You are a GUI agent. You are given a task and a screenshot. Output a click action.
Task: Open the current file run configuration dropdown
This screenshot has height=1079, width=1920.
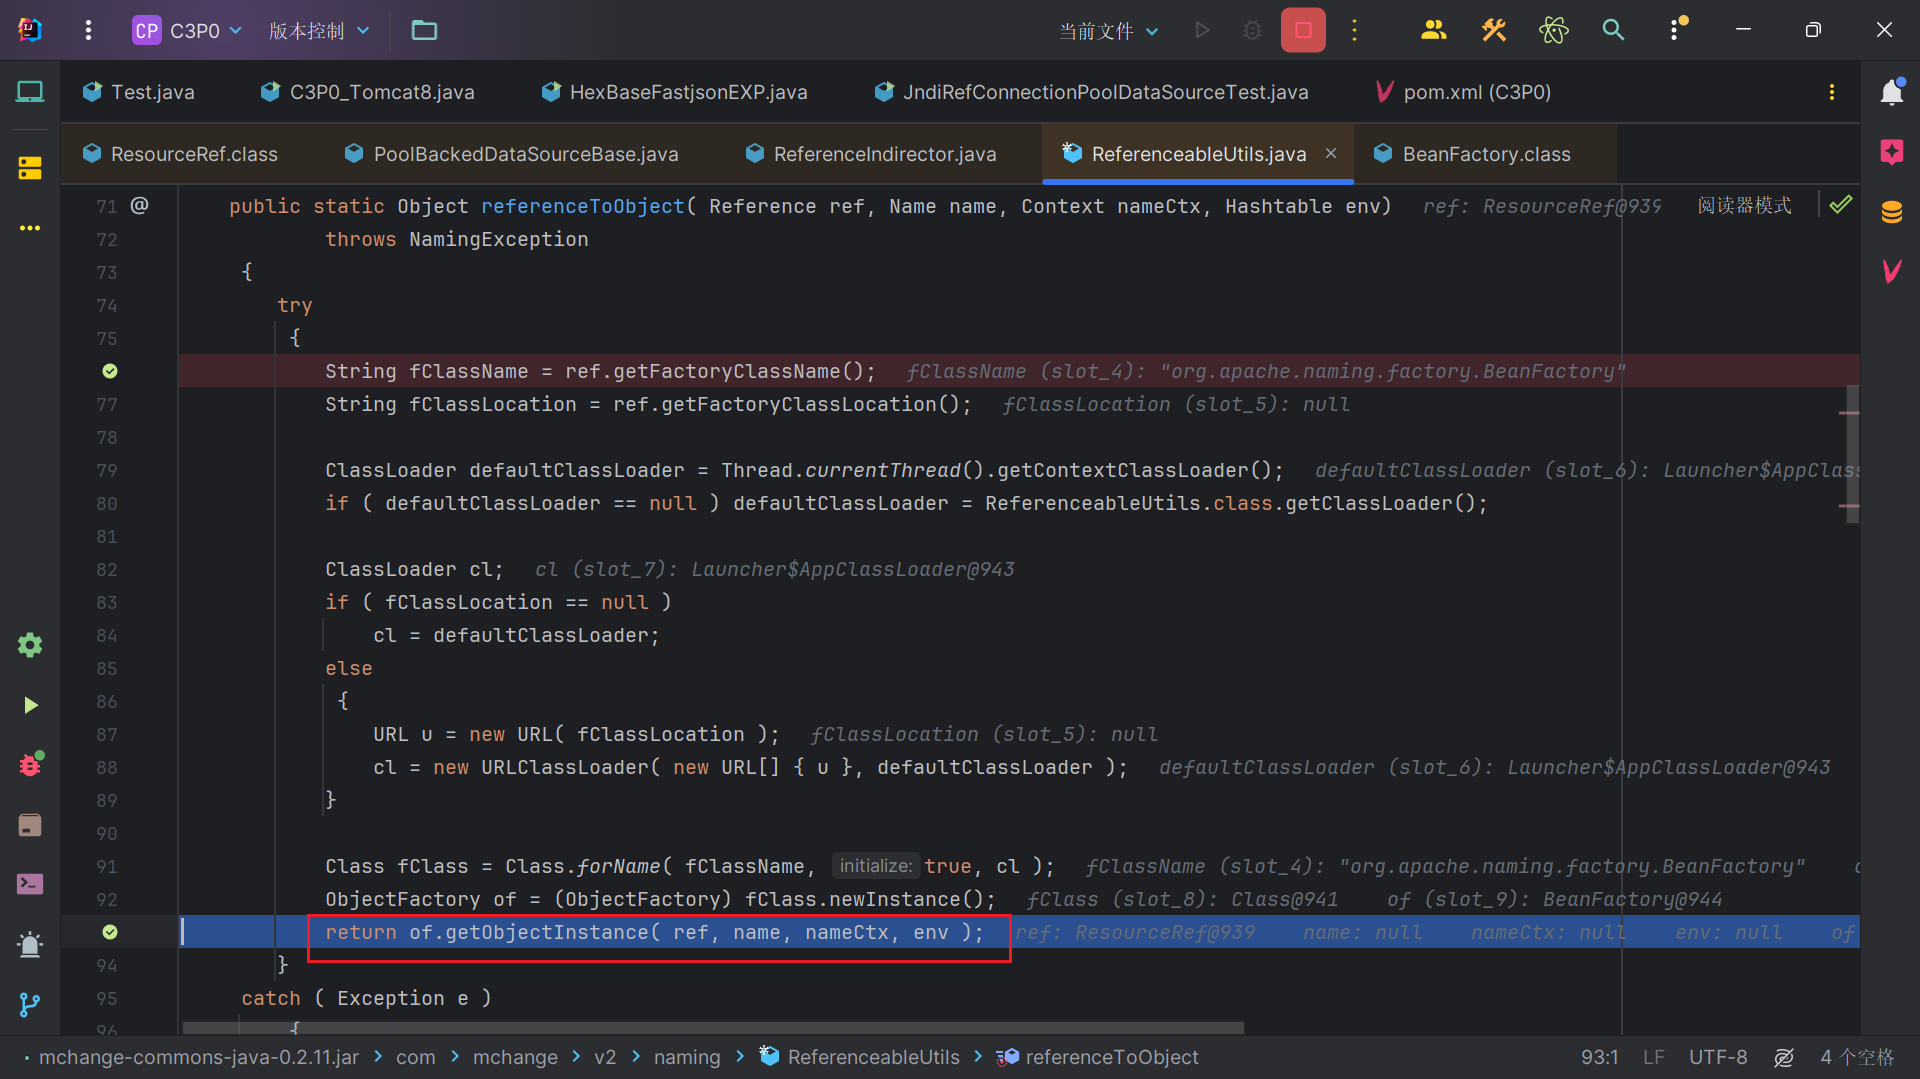click(1109, 30)
